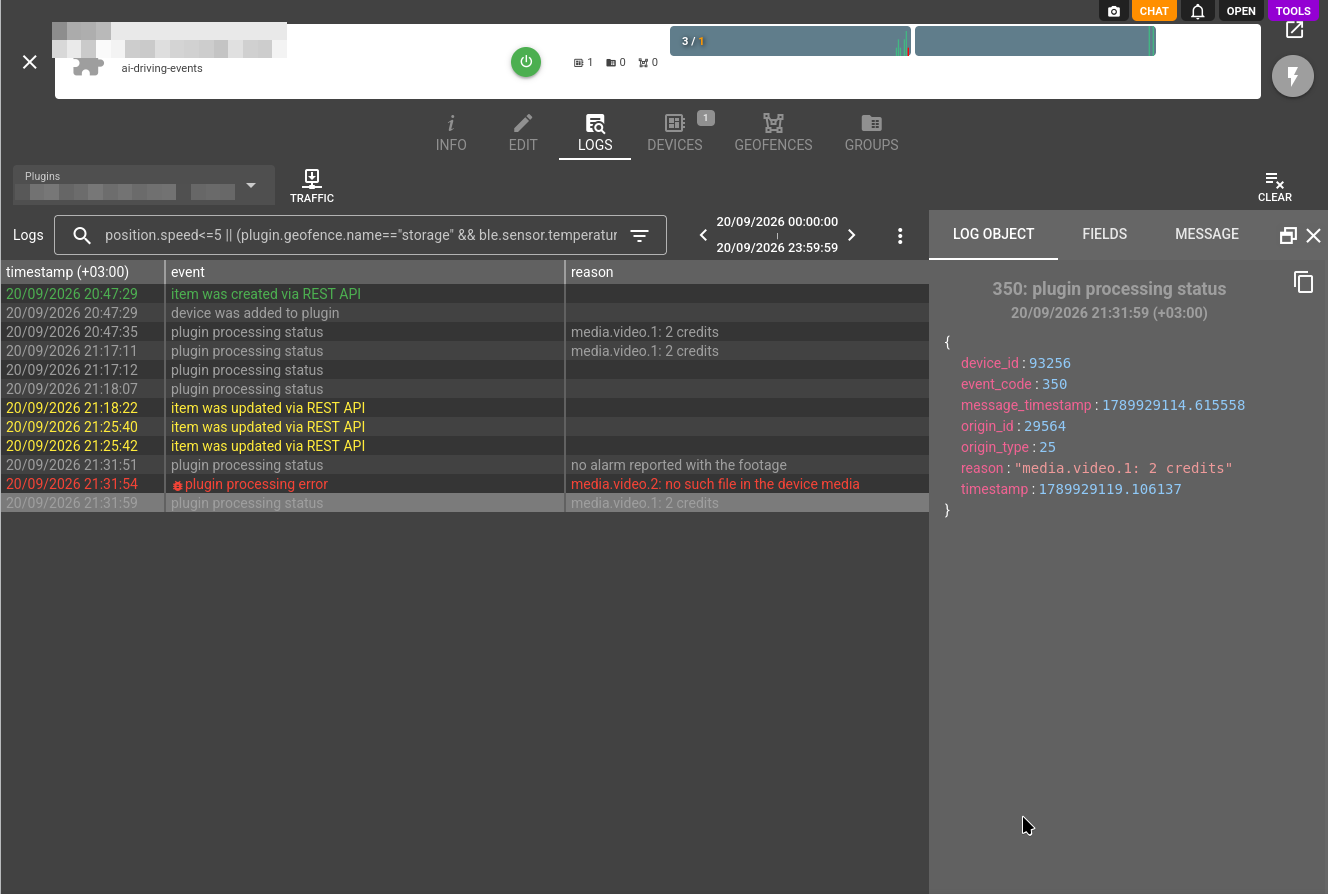Viewport: 1328px width, 894px height.
Task: Click the second traffic chart bar
Action: [1035, 41]
